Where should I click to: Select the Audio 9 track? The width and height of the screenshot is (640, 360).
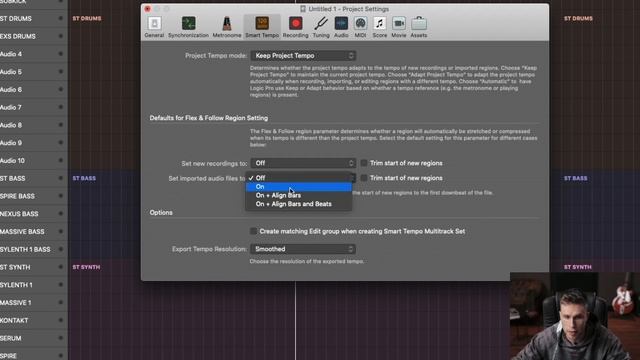[x=33, y=143]
